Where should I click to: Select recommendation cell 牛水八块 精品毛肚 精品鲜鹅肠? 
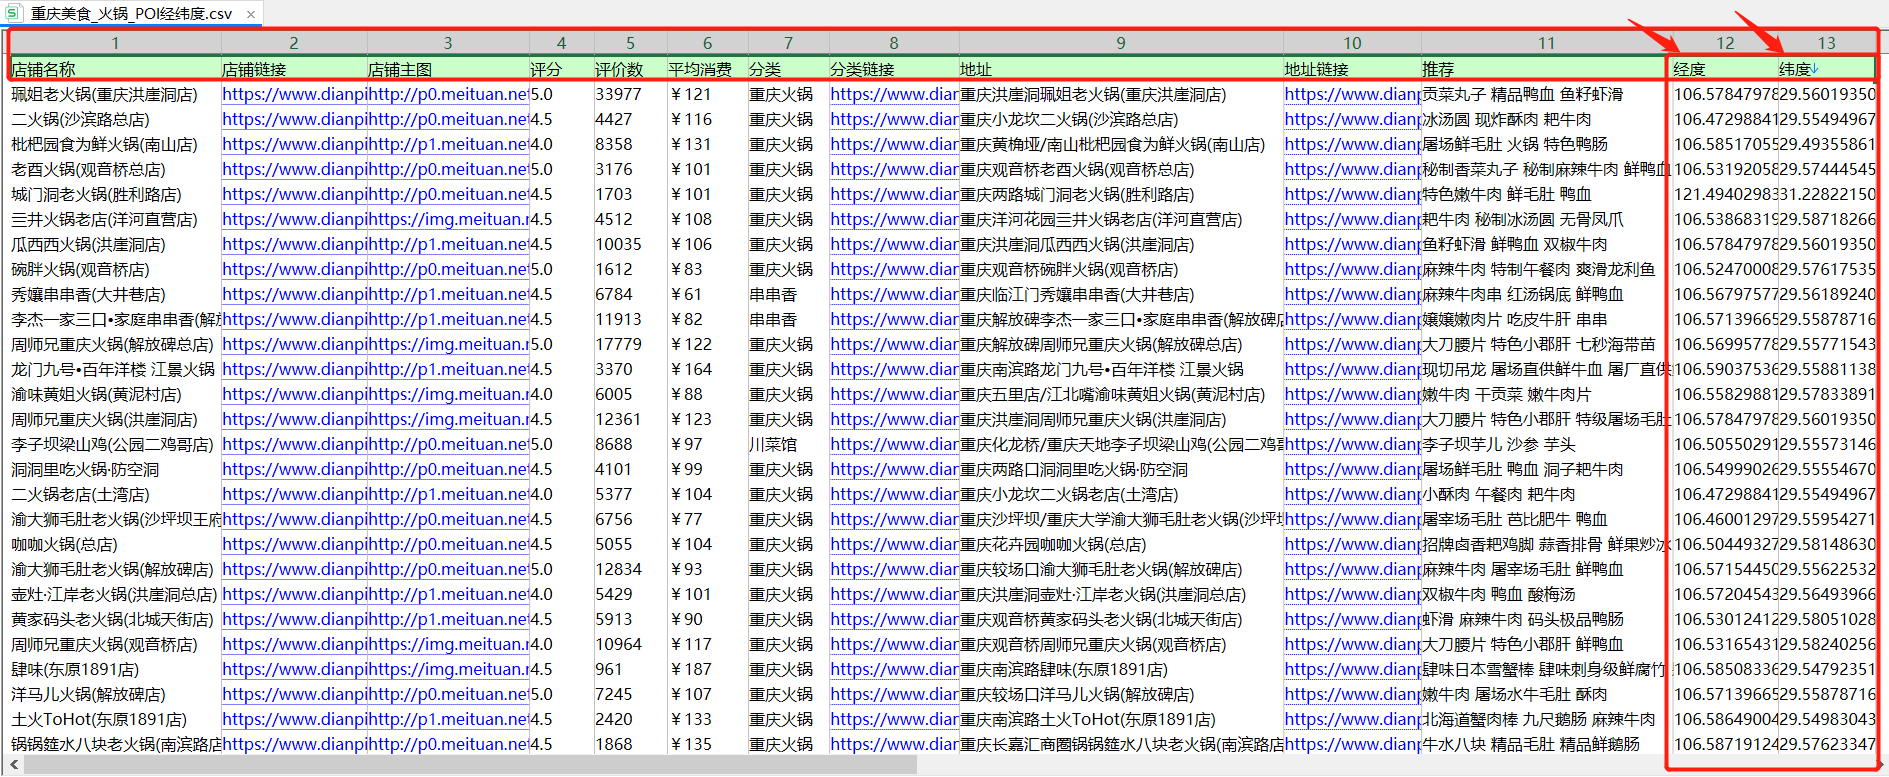click(1546, 744)
